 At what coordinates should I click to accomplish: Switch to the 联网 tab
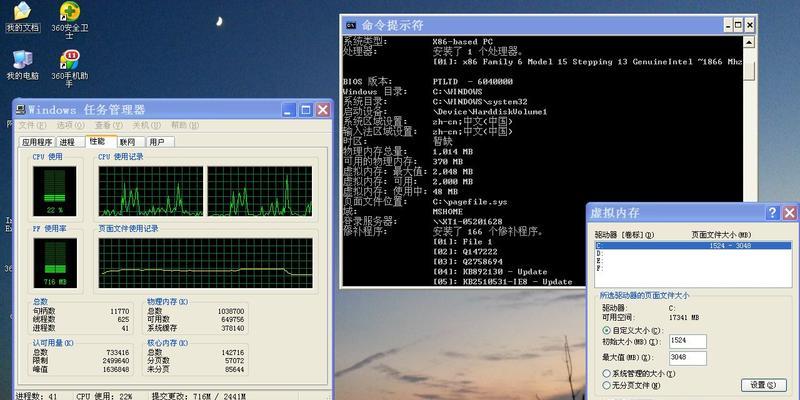pos(131,142)
